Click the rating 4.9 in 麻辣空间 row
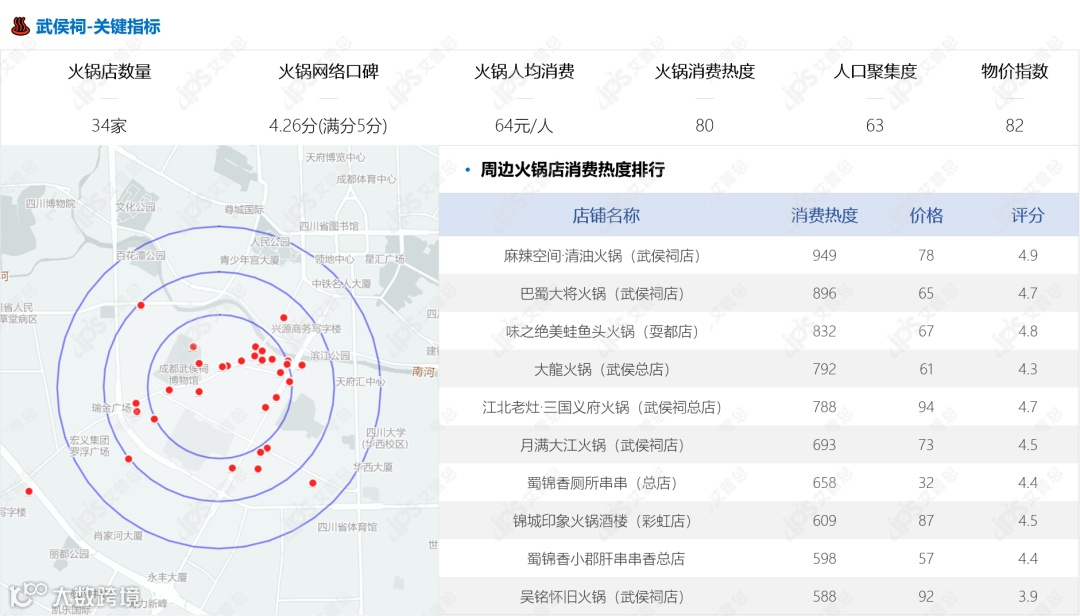Screen dimensions: 1080x616 (x=1028, y=256)
